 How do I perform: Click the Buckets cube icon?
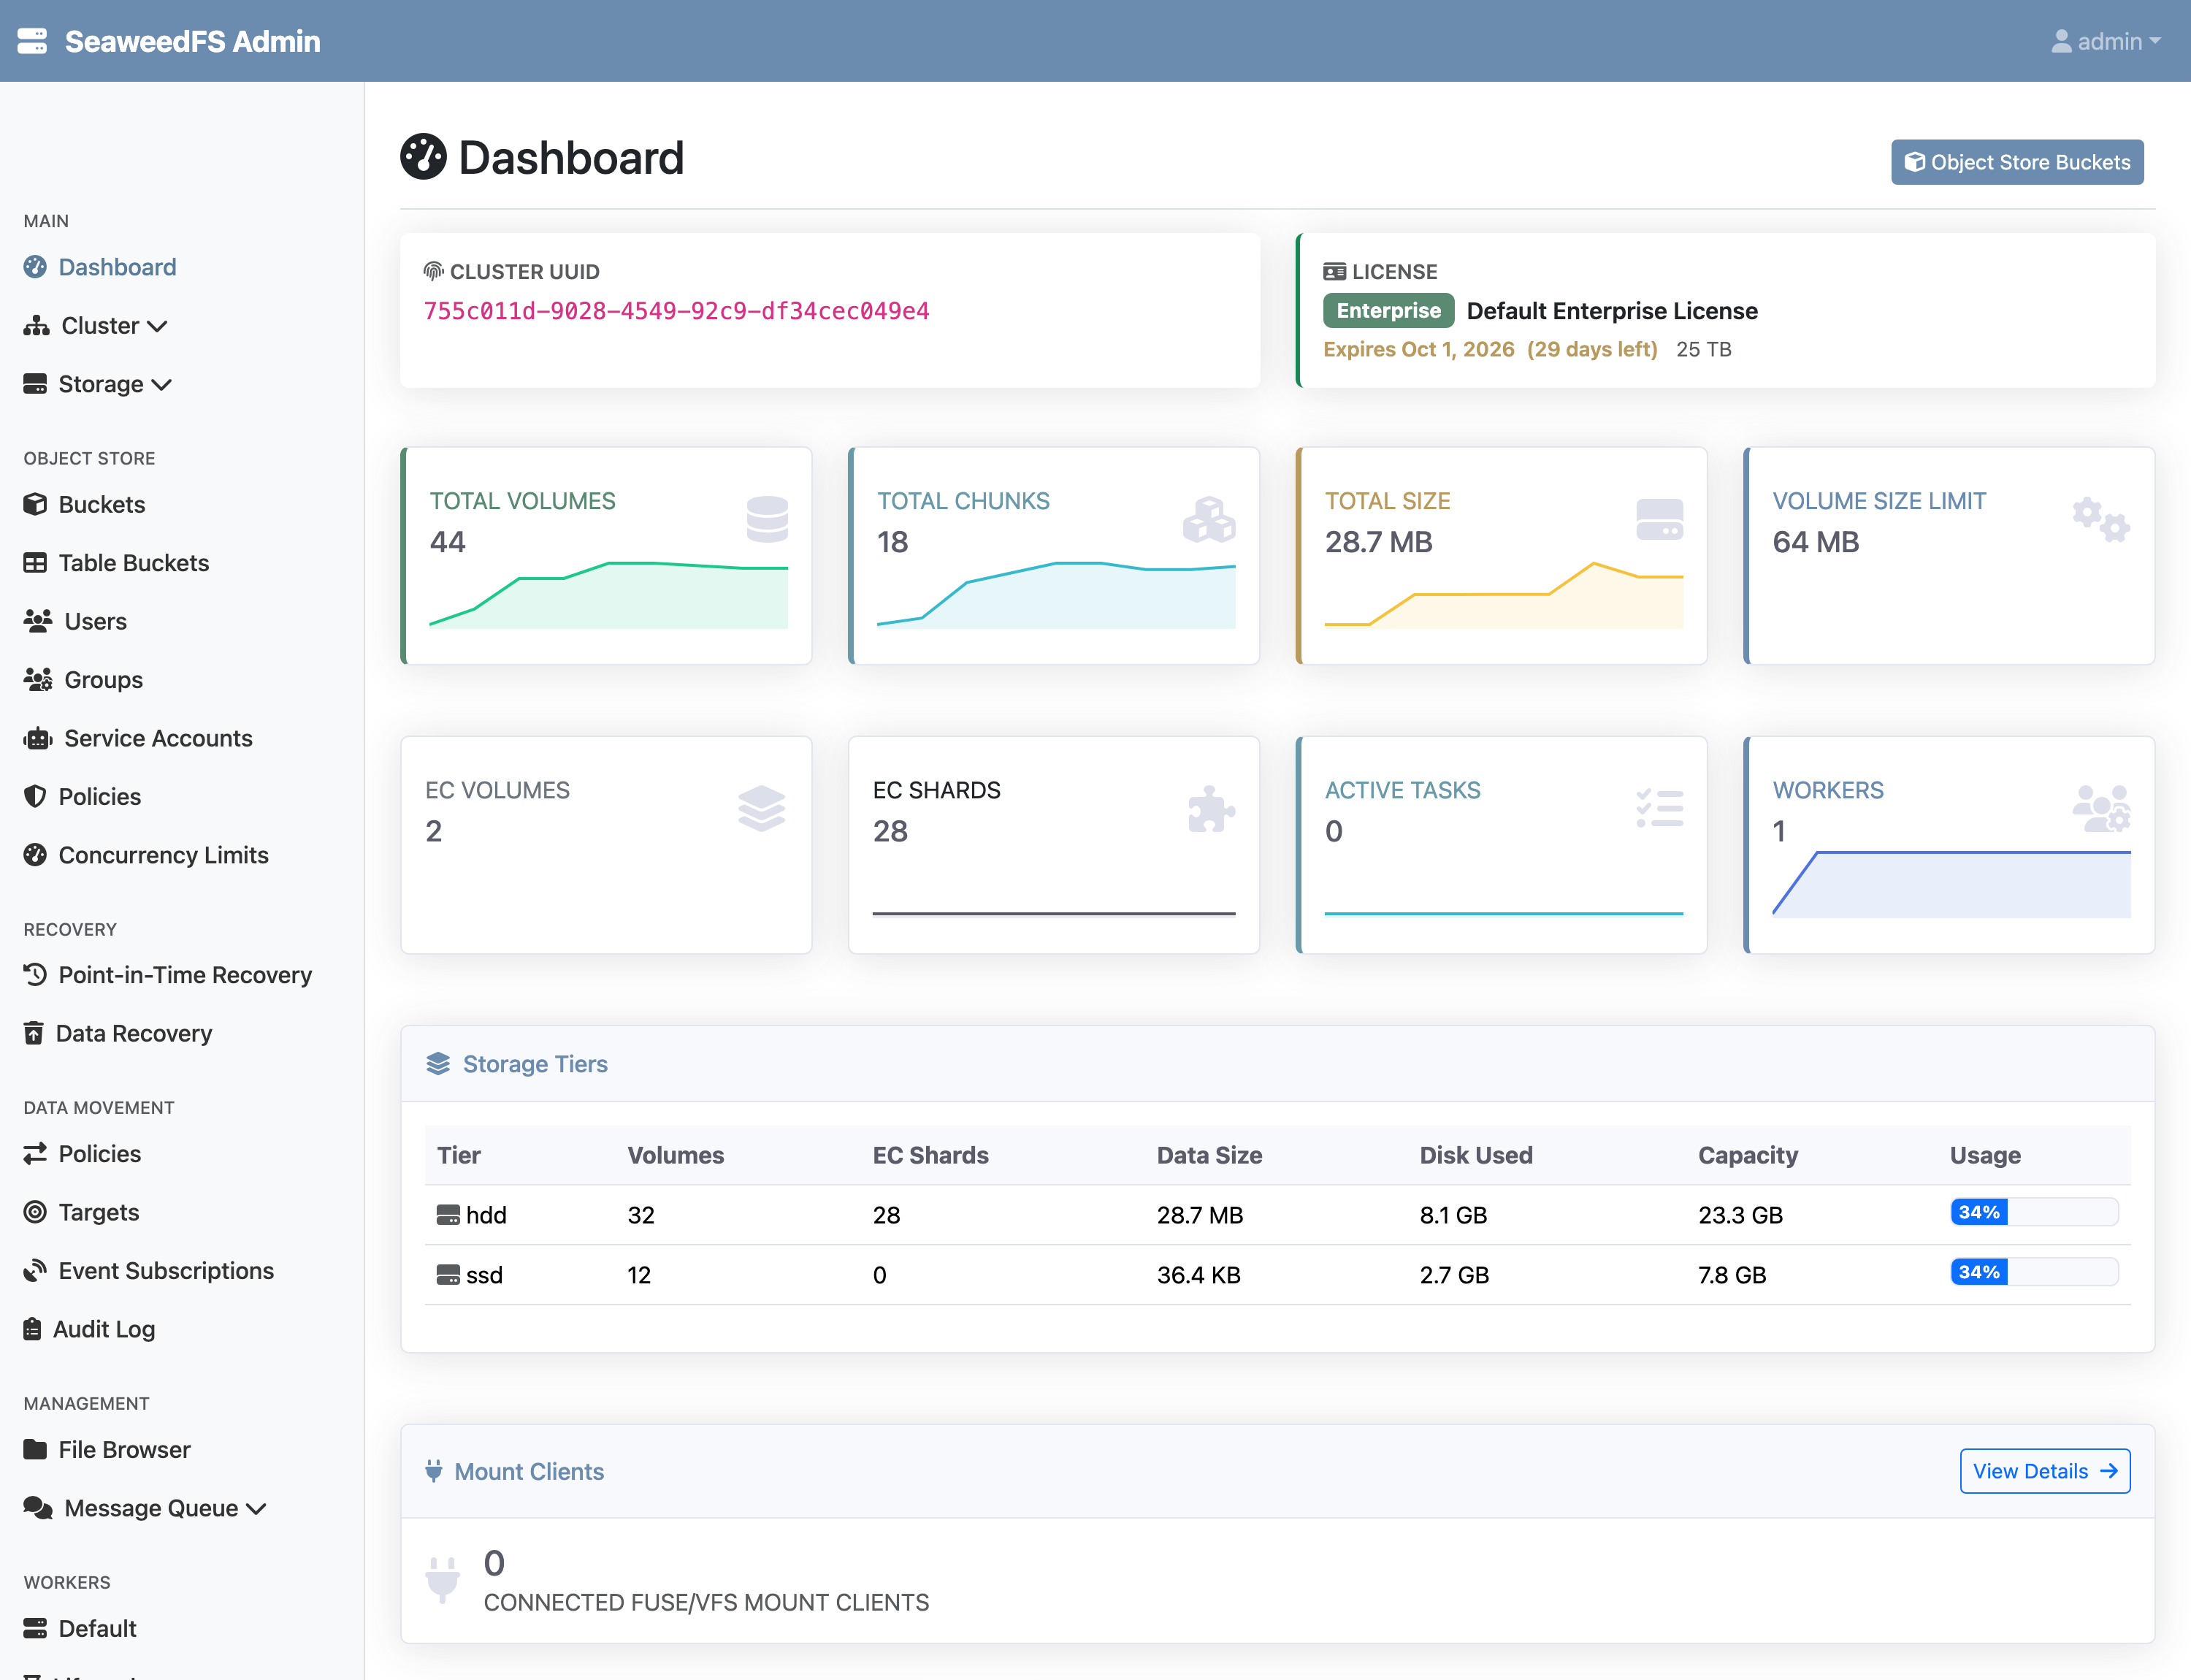pyautogui.click(x=35, y=504)
